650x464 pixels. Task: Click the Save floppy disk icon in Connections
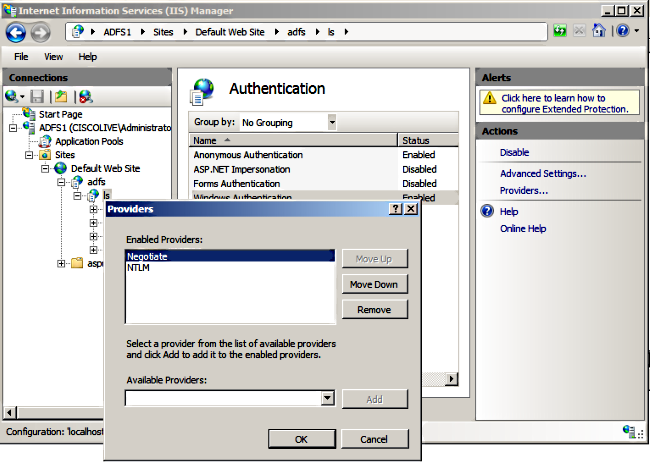(x=37, y=97)
